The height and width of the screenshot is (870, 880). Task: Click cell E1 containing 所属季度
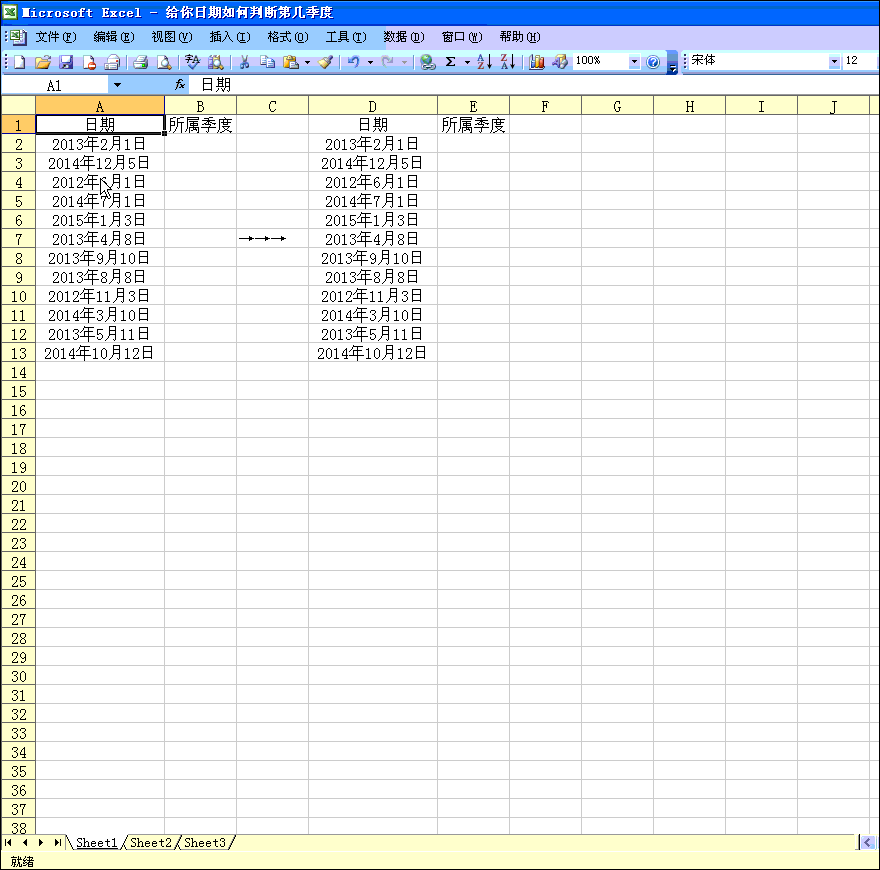(x=473, y=125)
